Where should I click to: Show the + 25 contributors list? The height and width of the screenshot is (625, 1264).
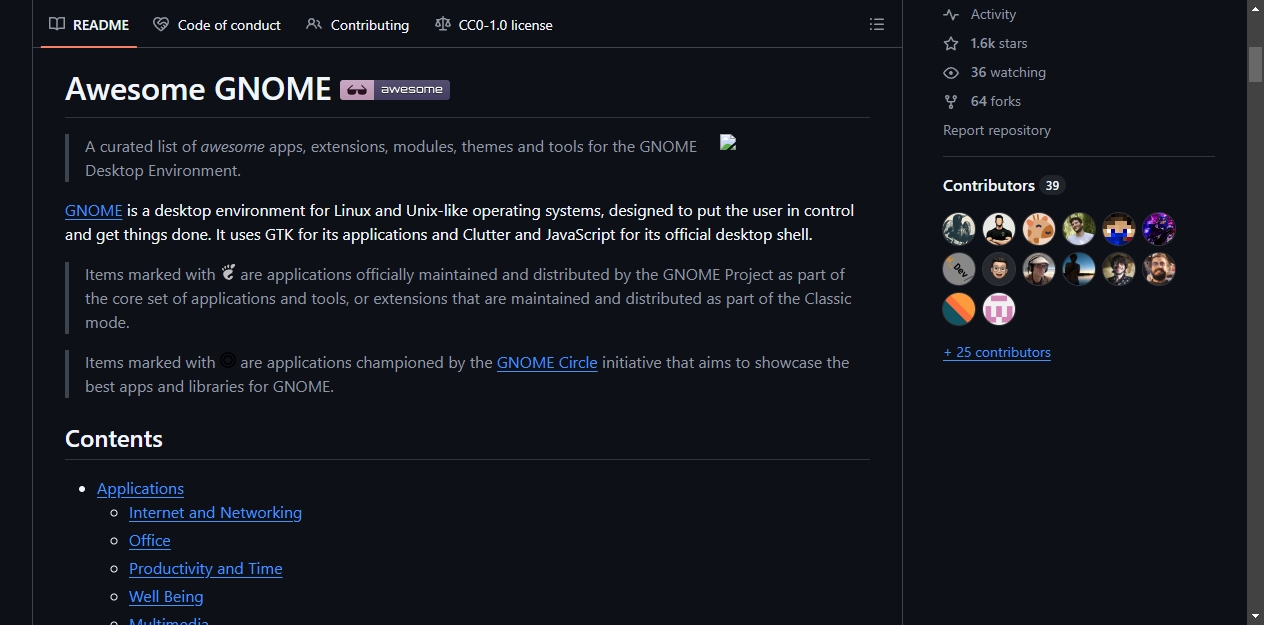click(x=997, y=352)
